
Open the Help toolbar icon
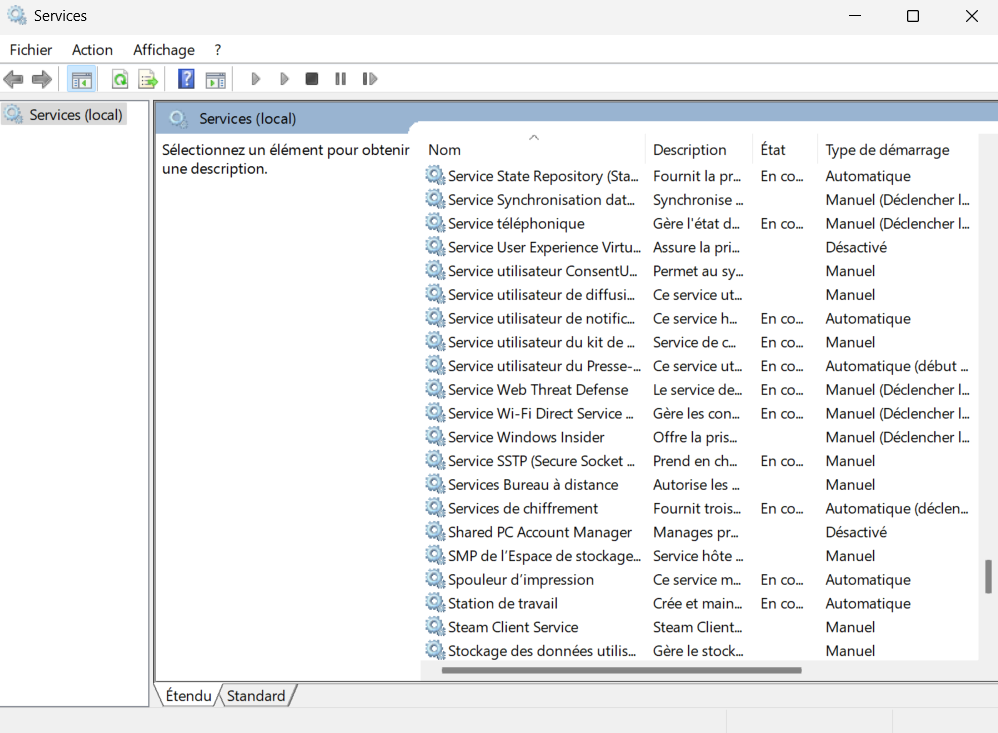click(x=186, y=79)
